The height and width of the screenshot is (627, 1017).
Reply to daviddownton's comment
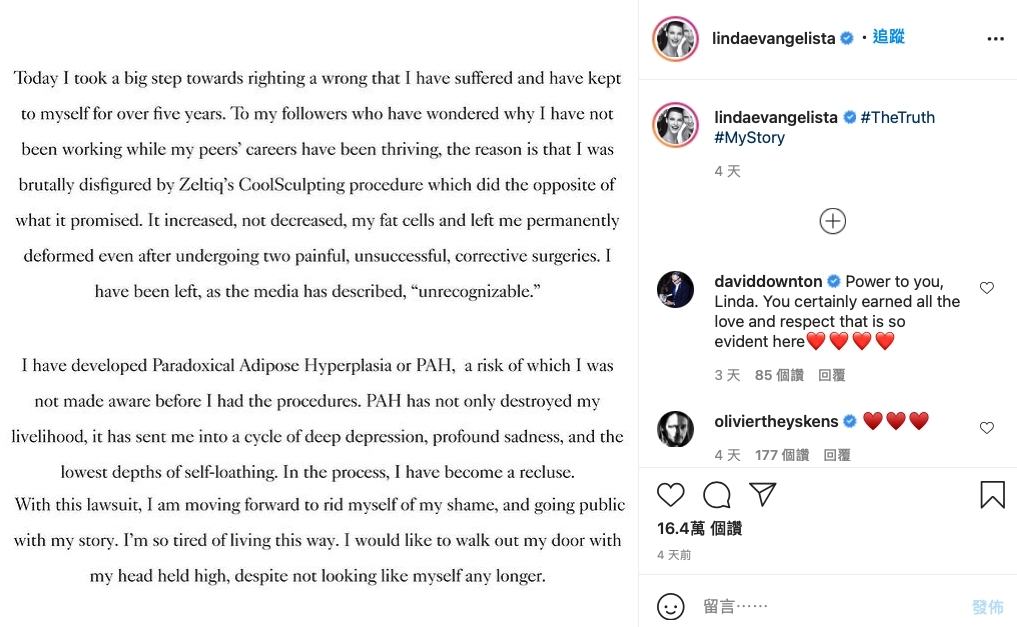tap(831, 375)
